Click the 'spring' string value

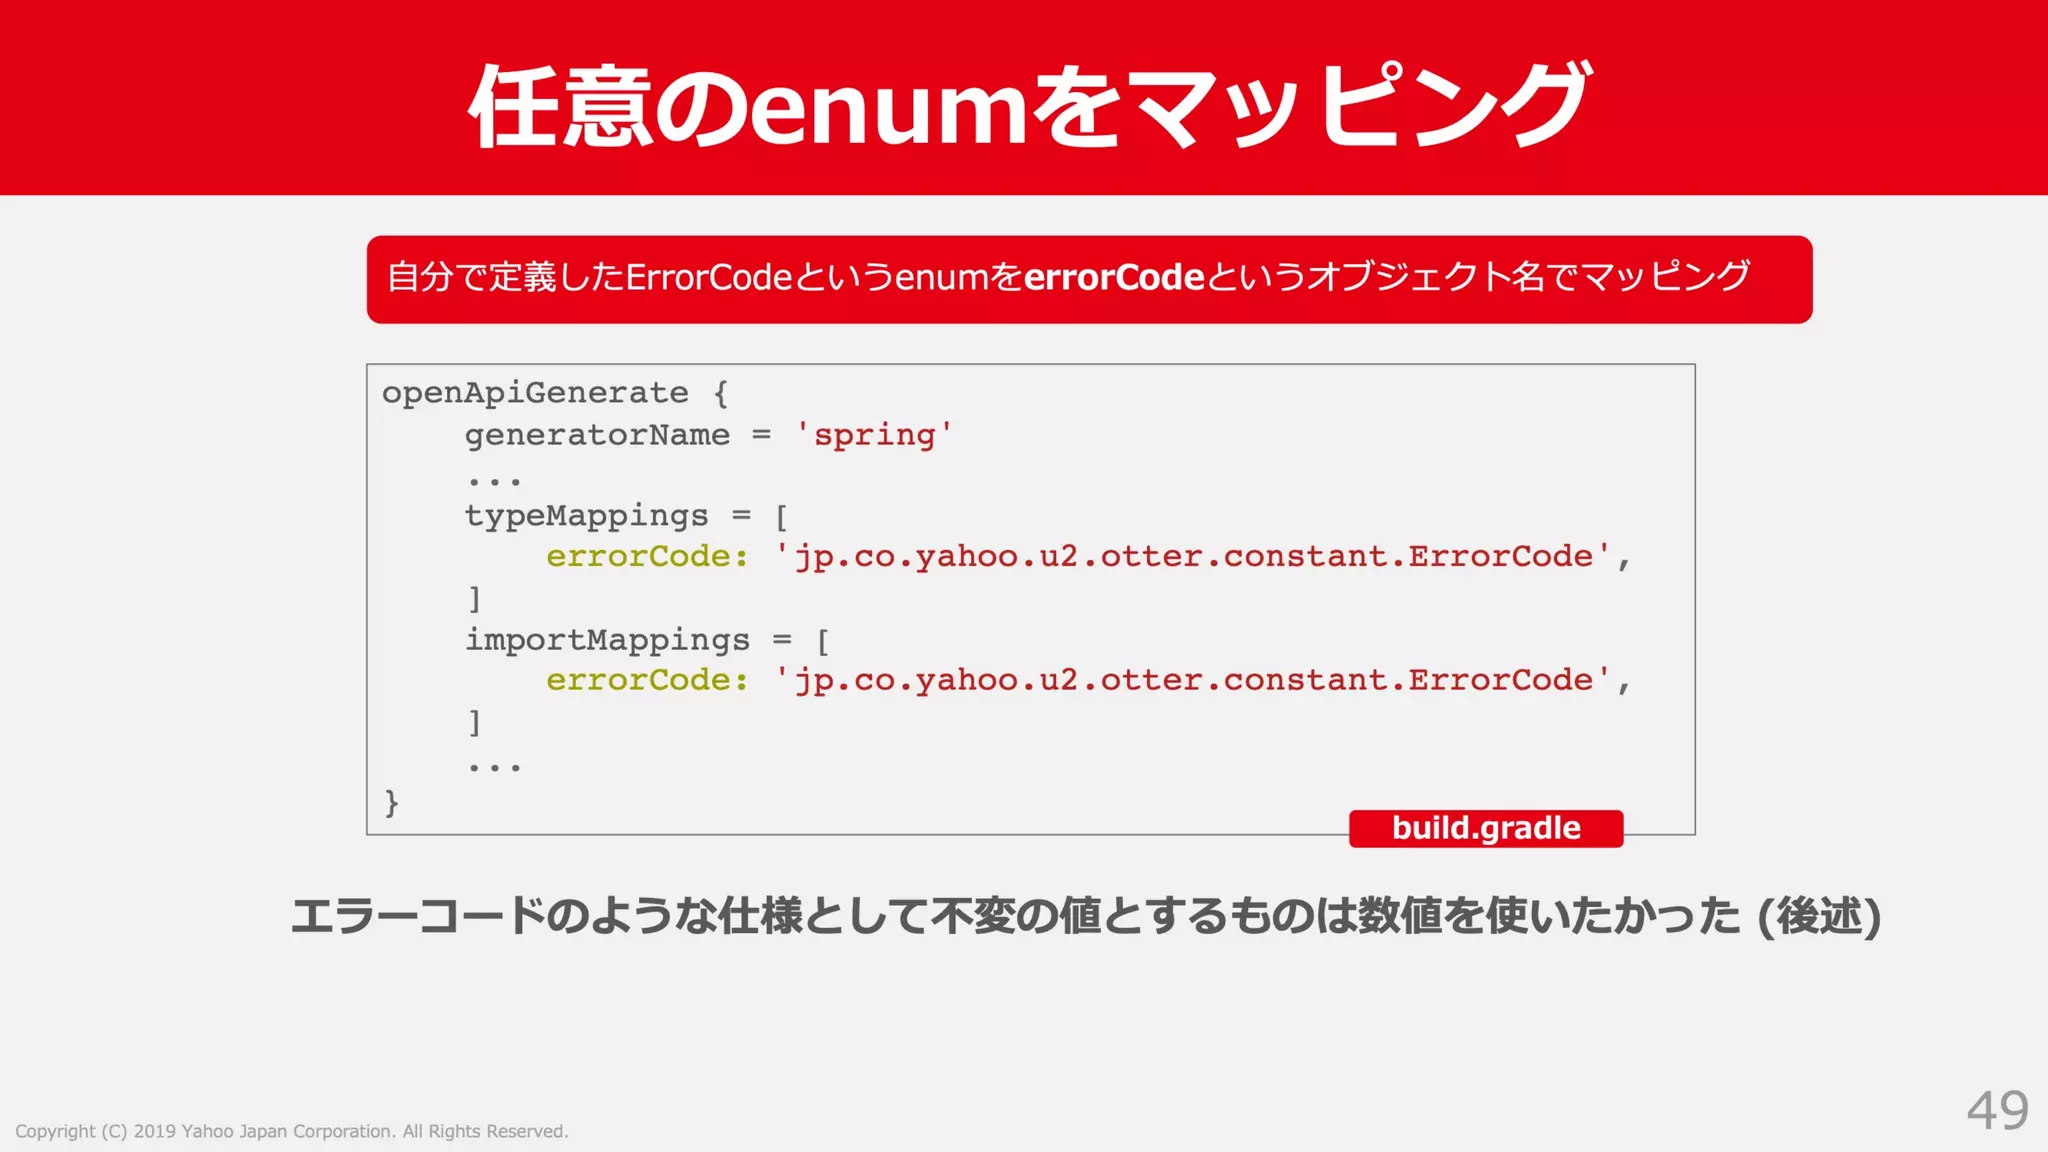point(874,435)
